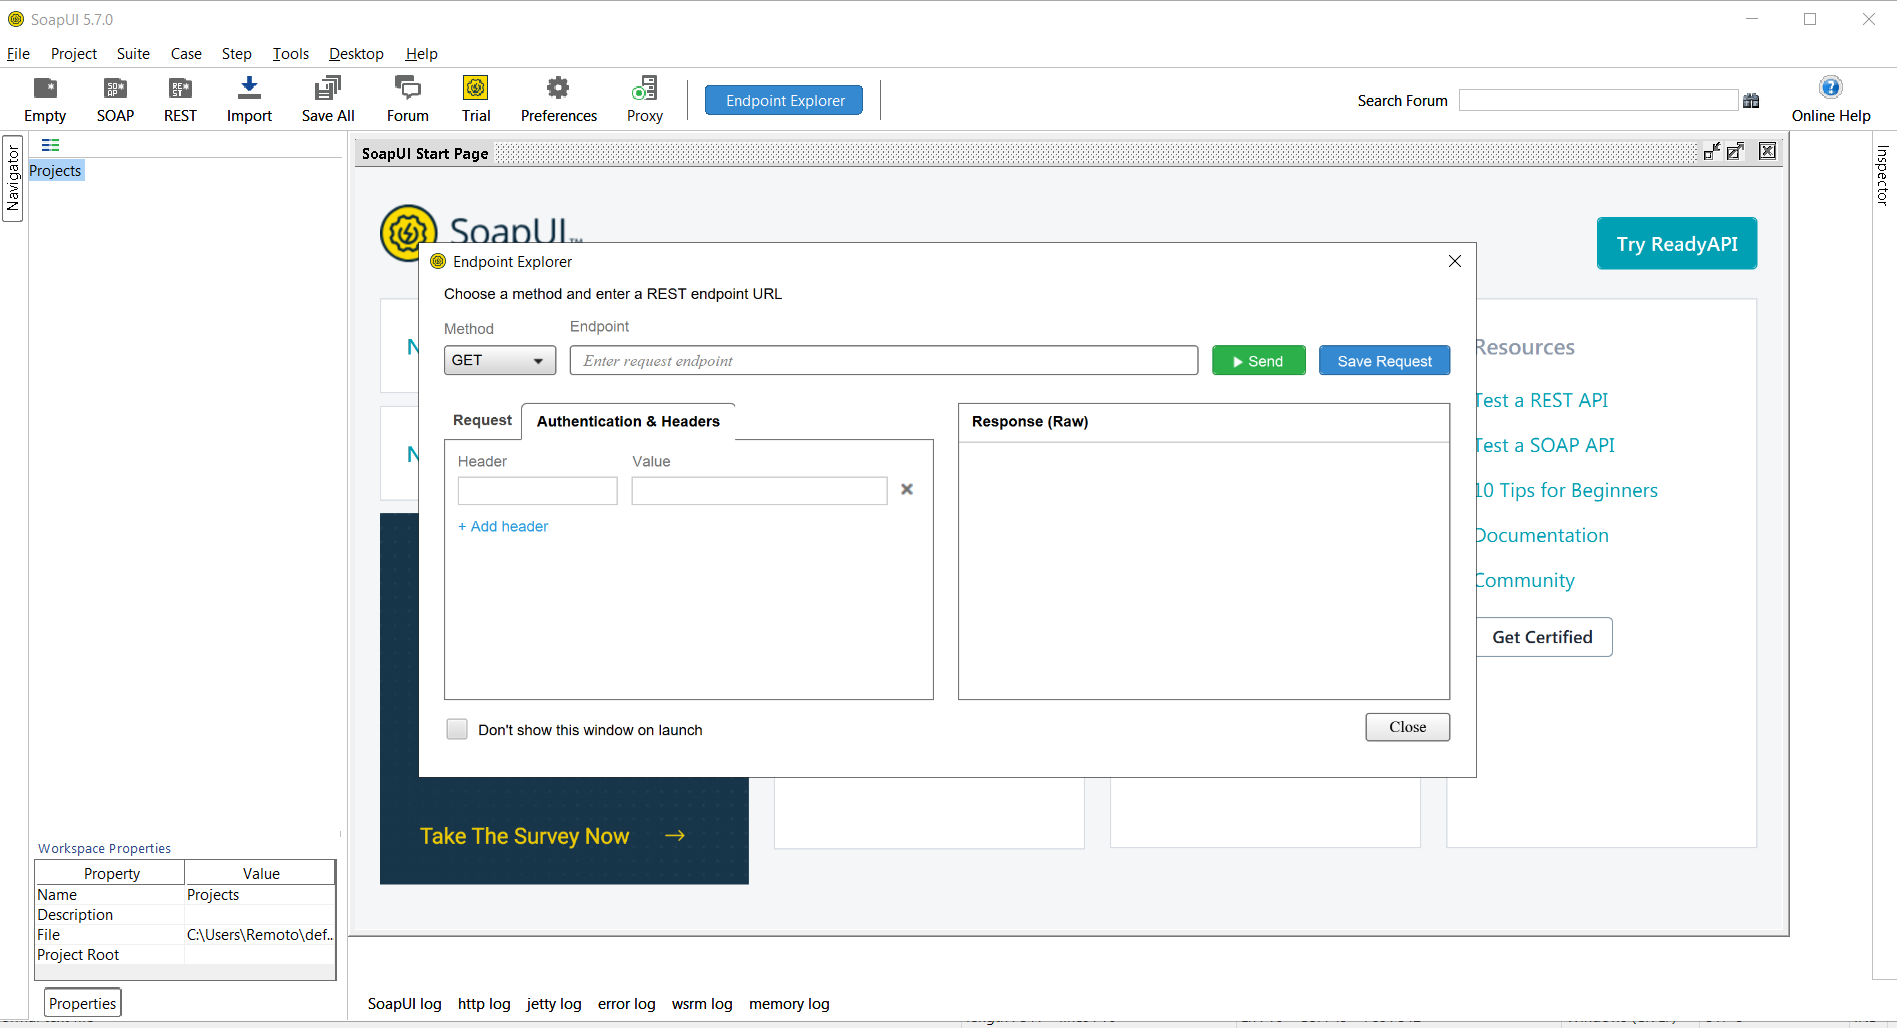Click the search forum binoculars icon

[x=1751, y=101]
